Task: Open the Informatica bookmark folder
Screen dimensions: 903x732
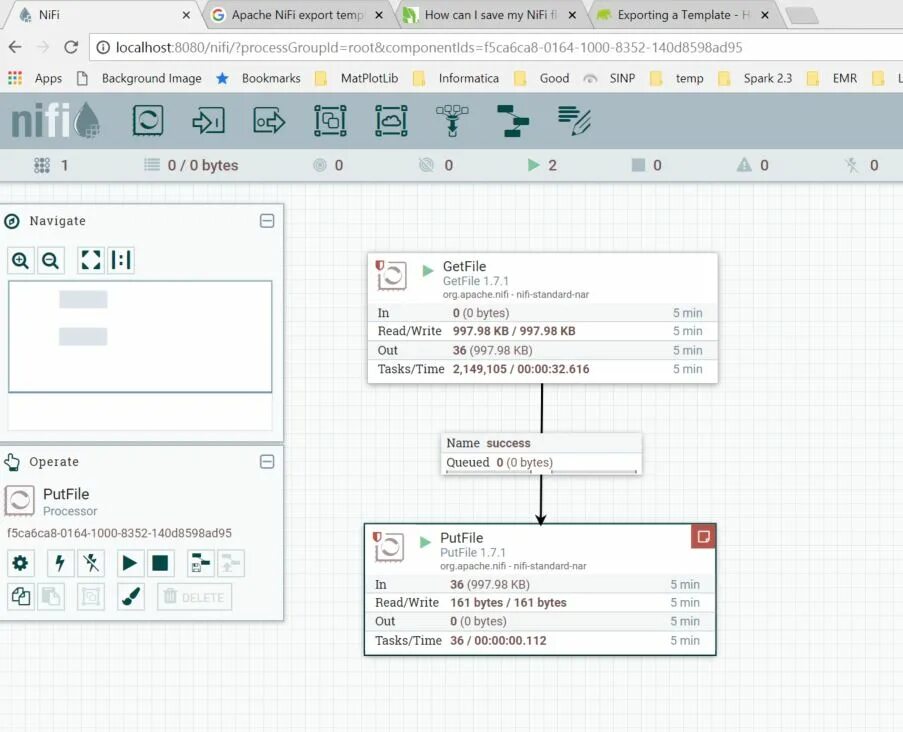Action: (456, 78)
